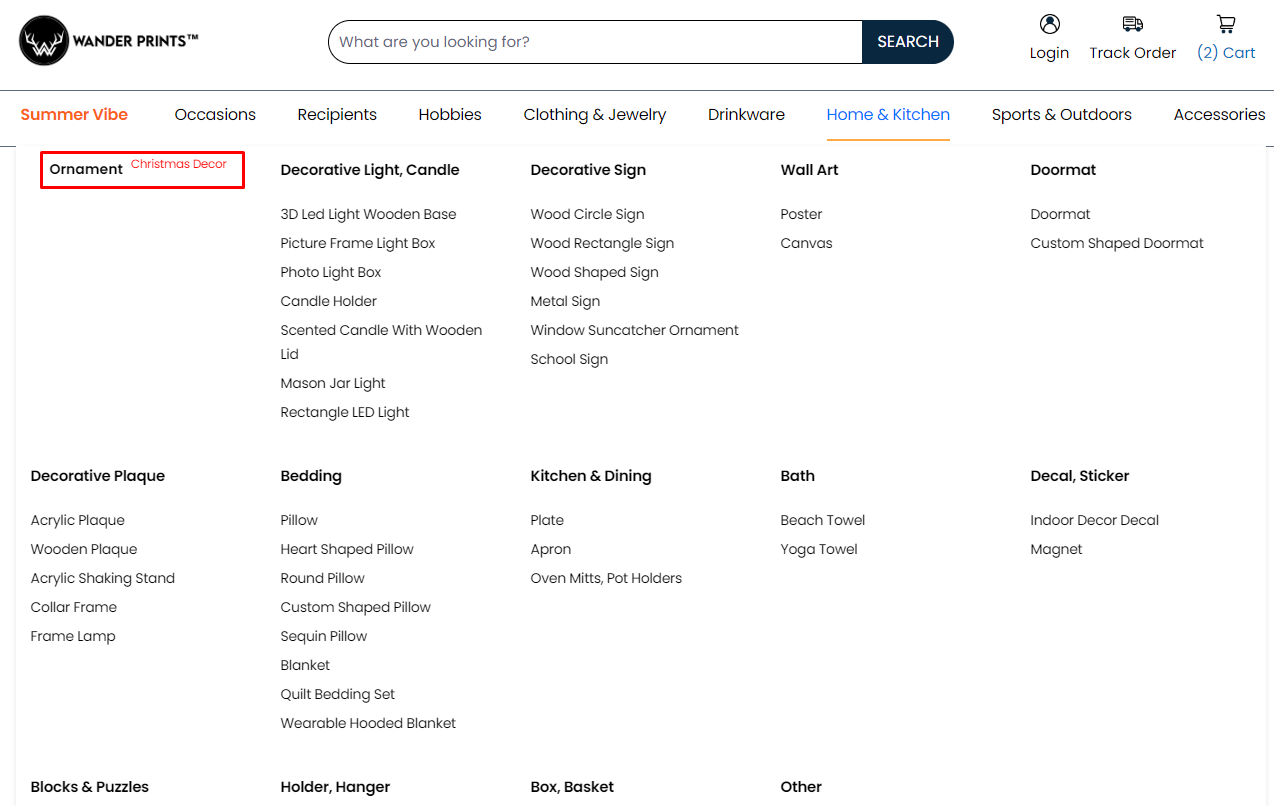Open the Drinkware menu
The height and width of the screenshot is (806, 1274).
click(746, 115)
